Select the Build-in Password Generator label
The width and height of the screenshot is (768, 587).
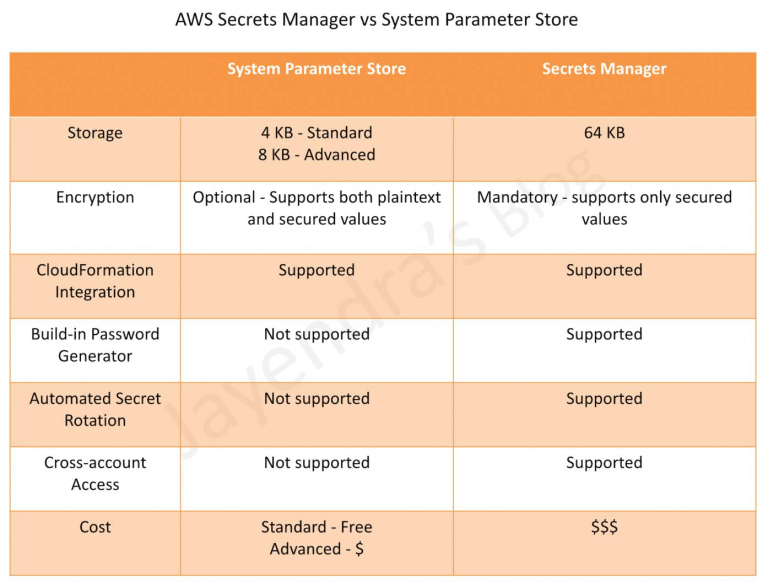pos(95,345)
